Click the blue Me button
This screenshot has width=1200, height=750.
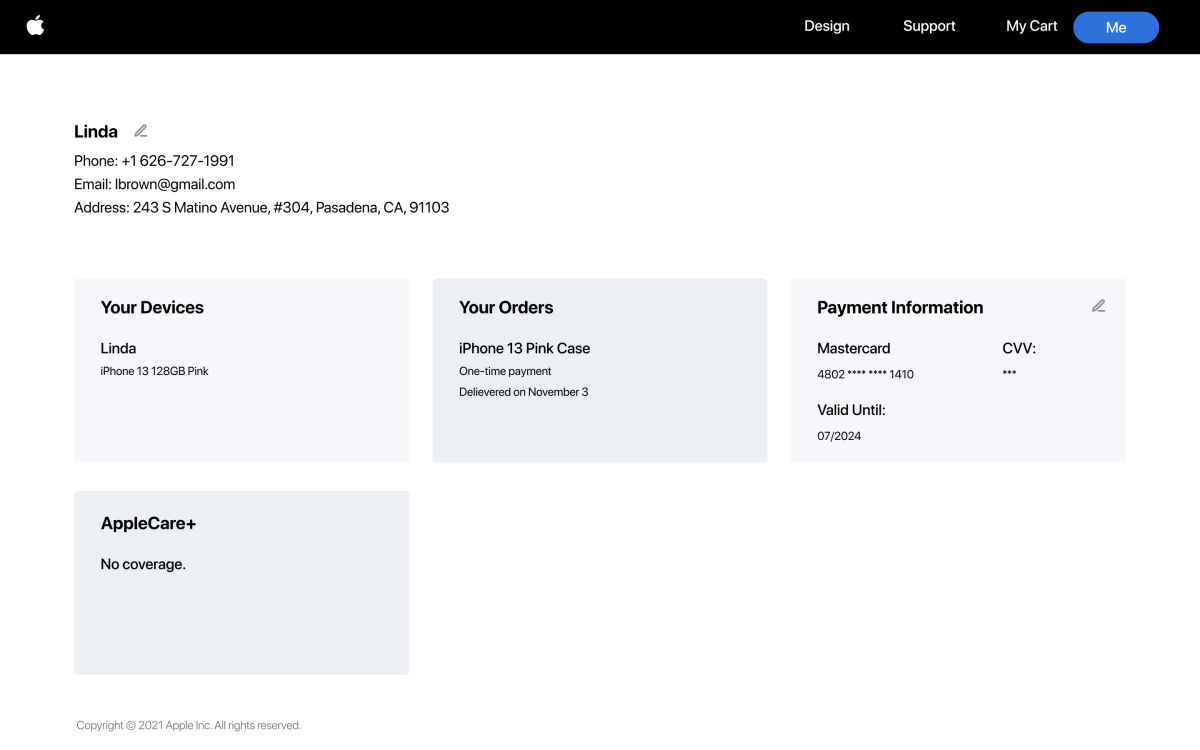[x=1116, y=27]
